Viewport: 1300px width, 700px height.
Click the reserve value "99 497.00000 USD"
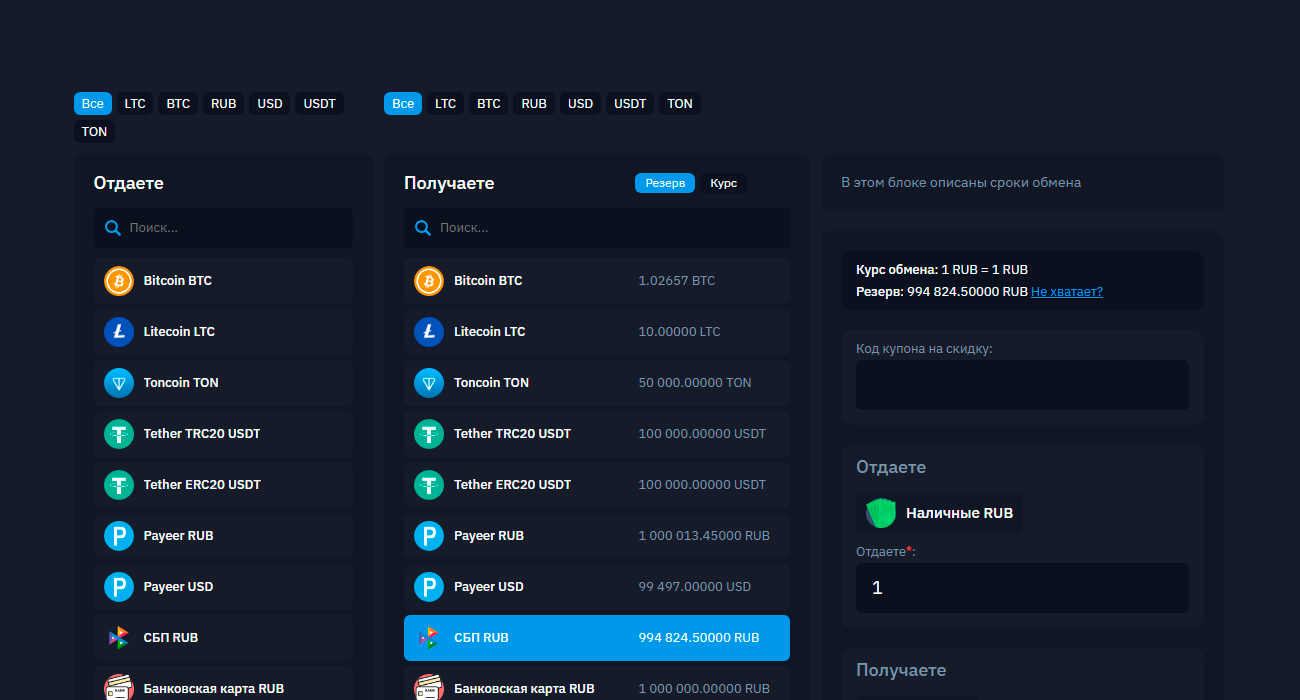pyautogui.click(x=695, y=587)
